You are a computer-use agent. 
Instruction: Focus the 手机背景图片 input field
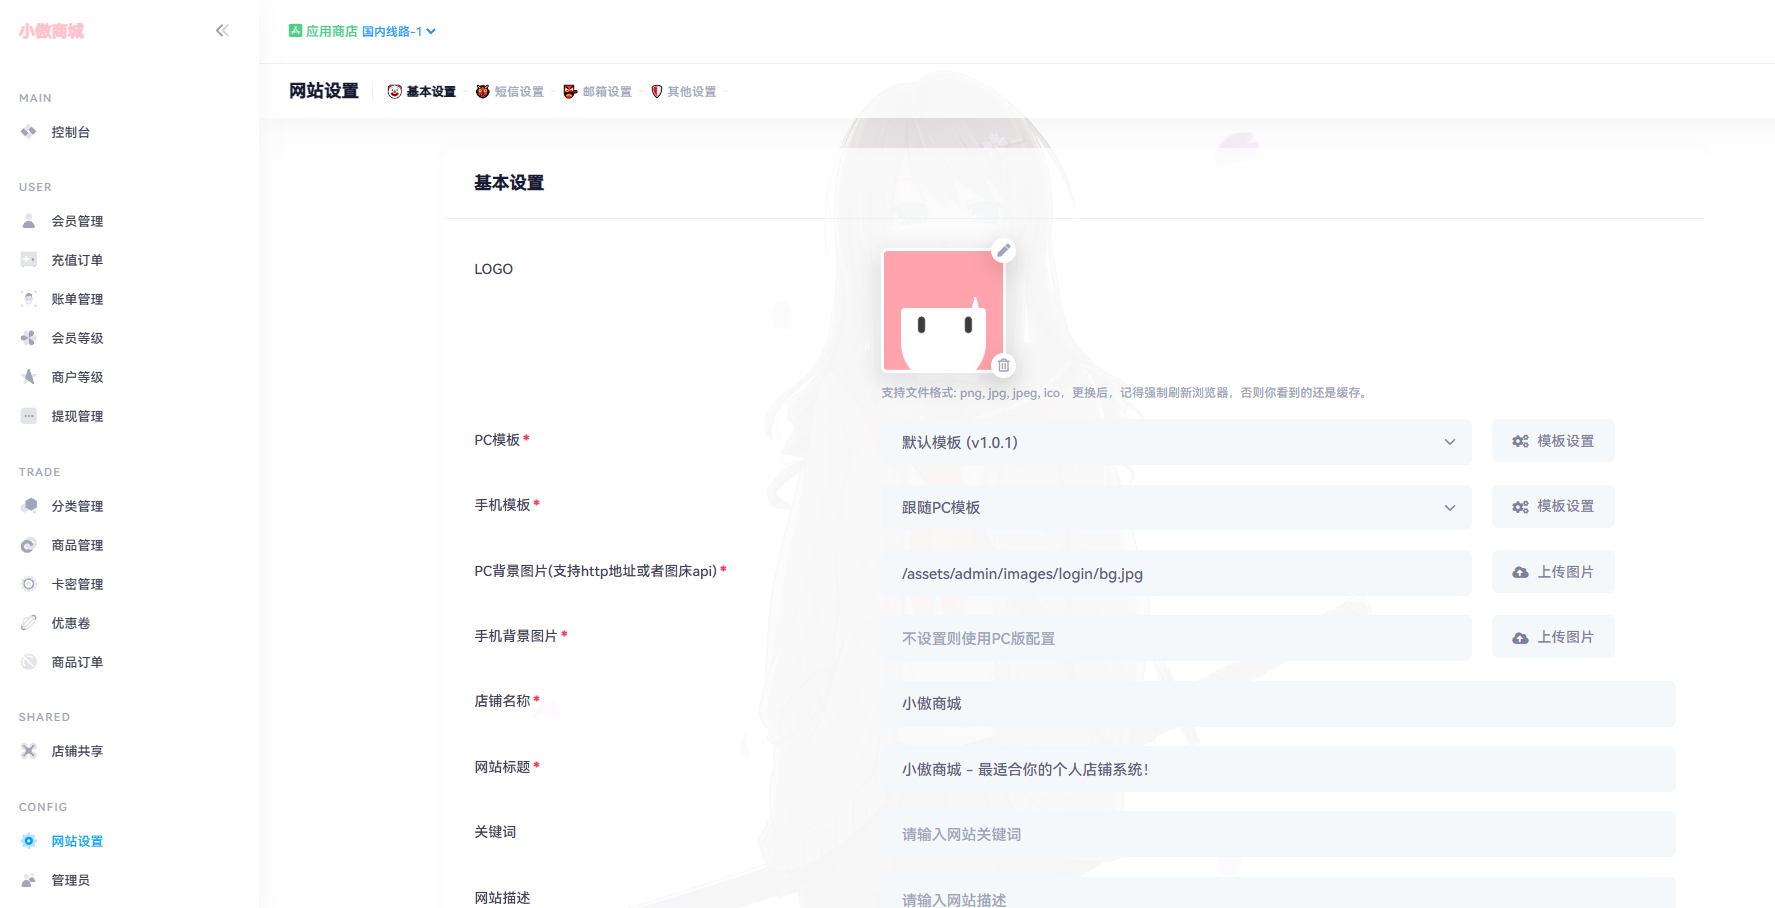pos(1176,638)
